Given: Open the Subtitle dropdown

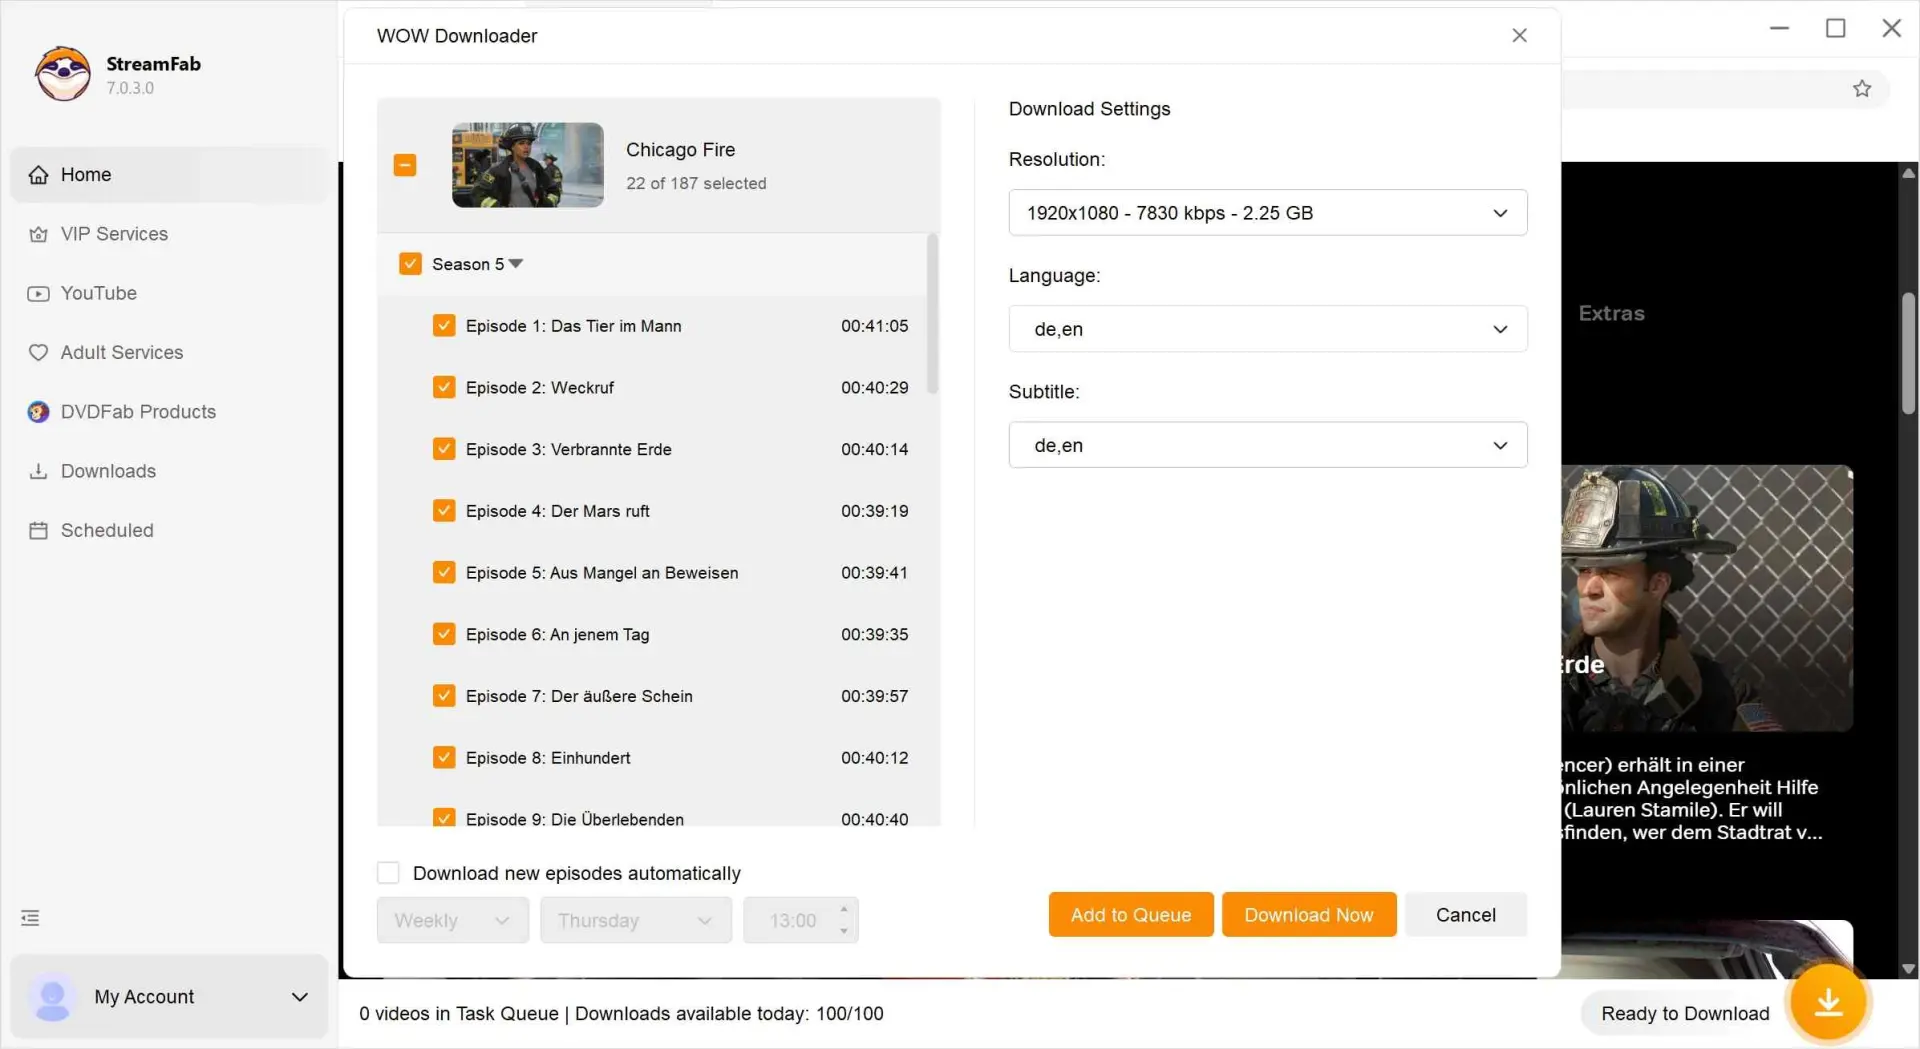Looking at the screenshot, I should (x=1267, y=445).
